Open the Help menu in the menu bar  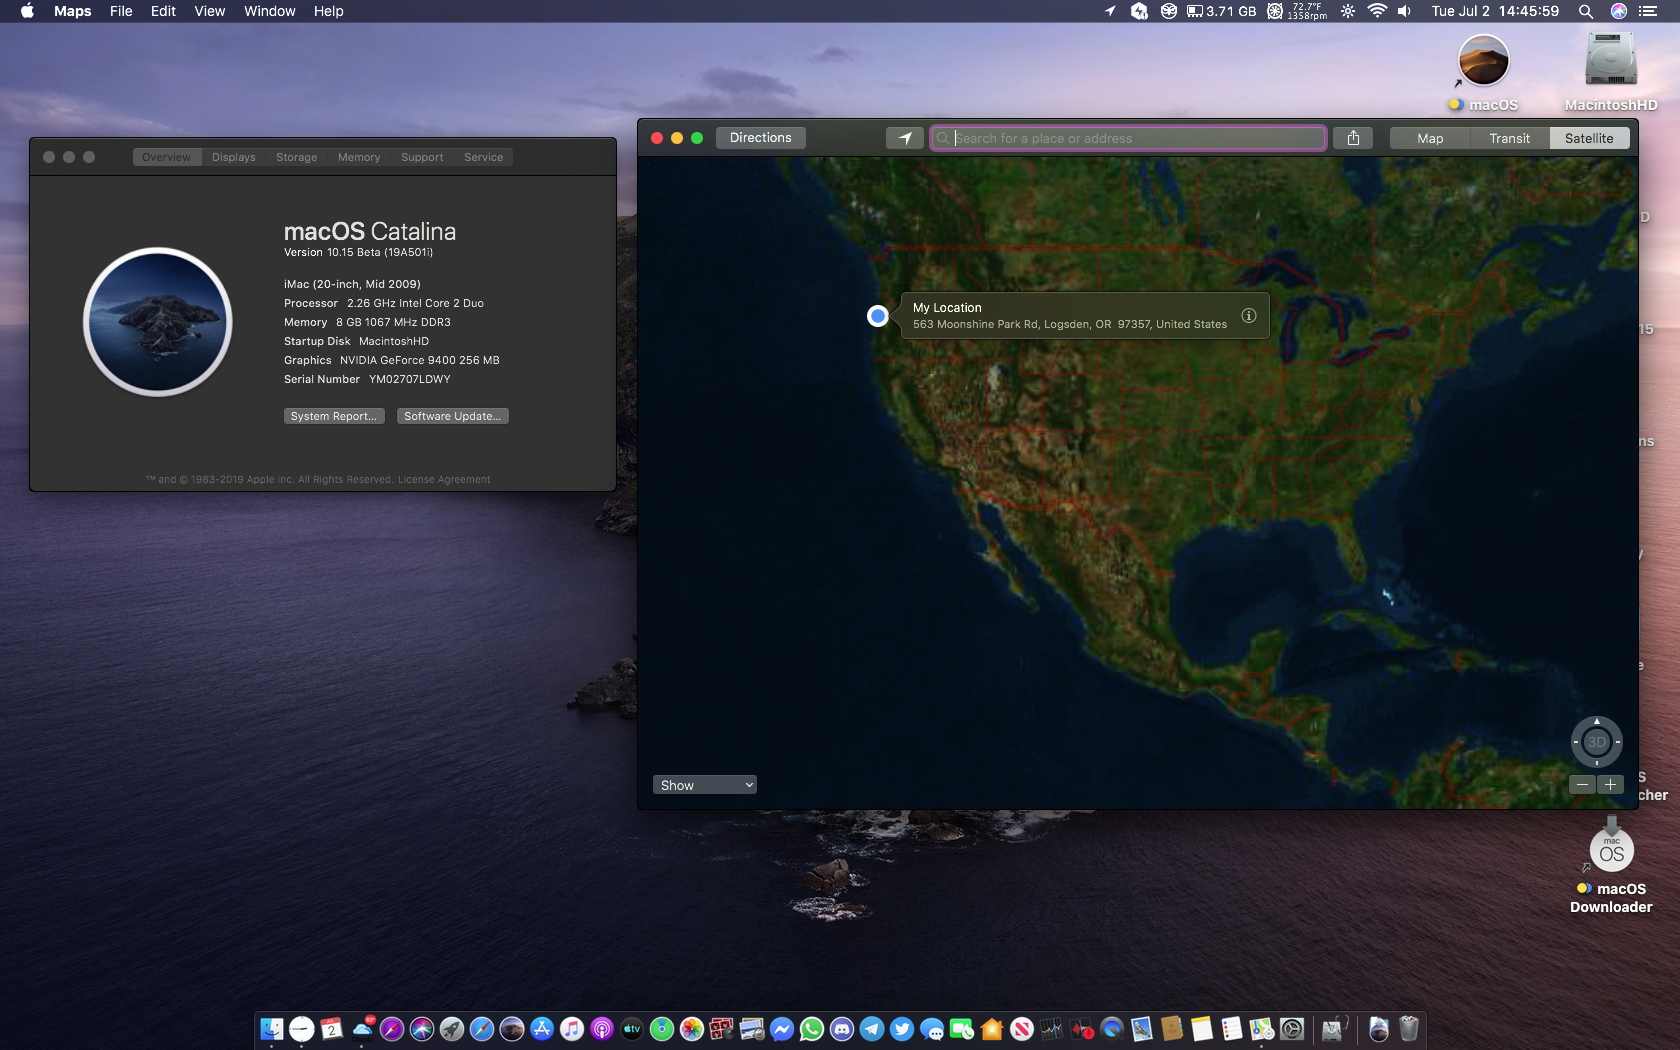point(328,11)
